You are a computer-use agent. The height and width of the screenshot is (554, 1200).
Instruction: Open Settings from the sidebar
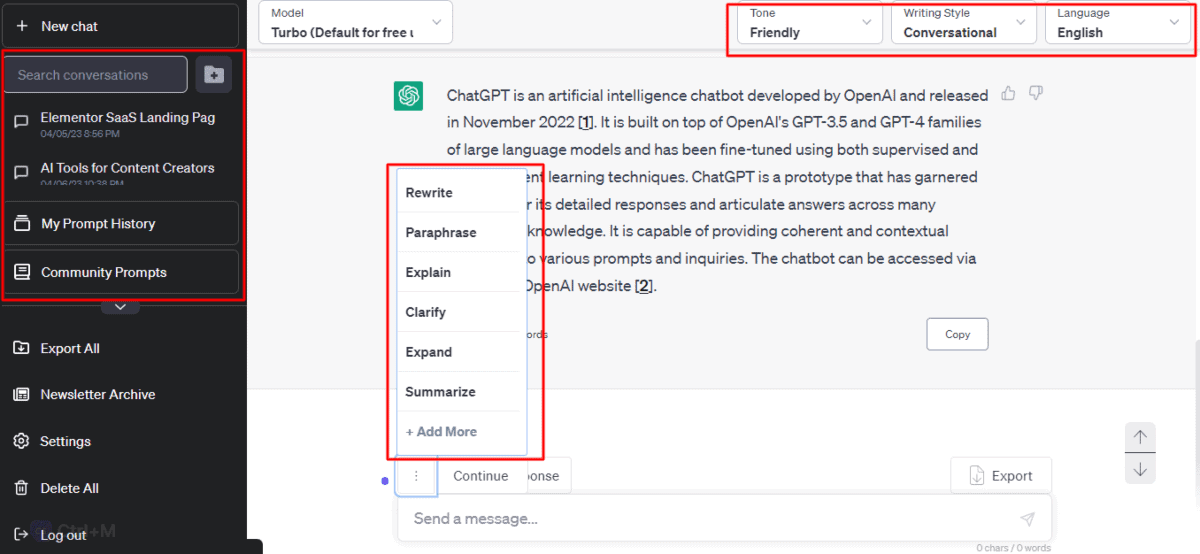coord(65,441)
